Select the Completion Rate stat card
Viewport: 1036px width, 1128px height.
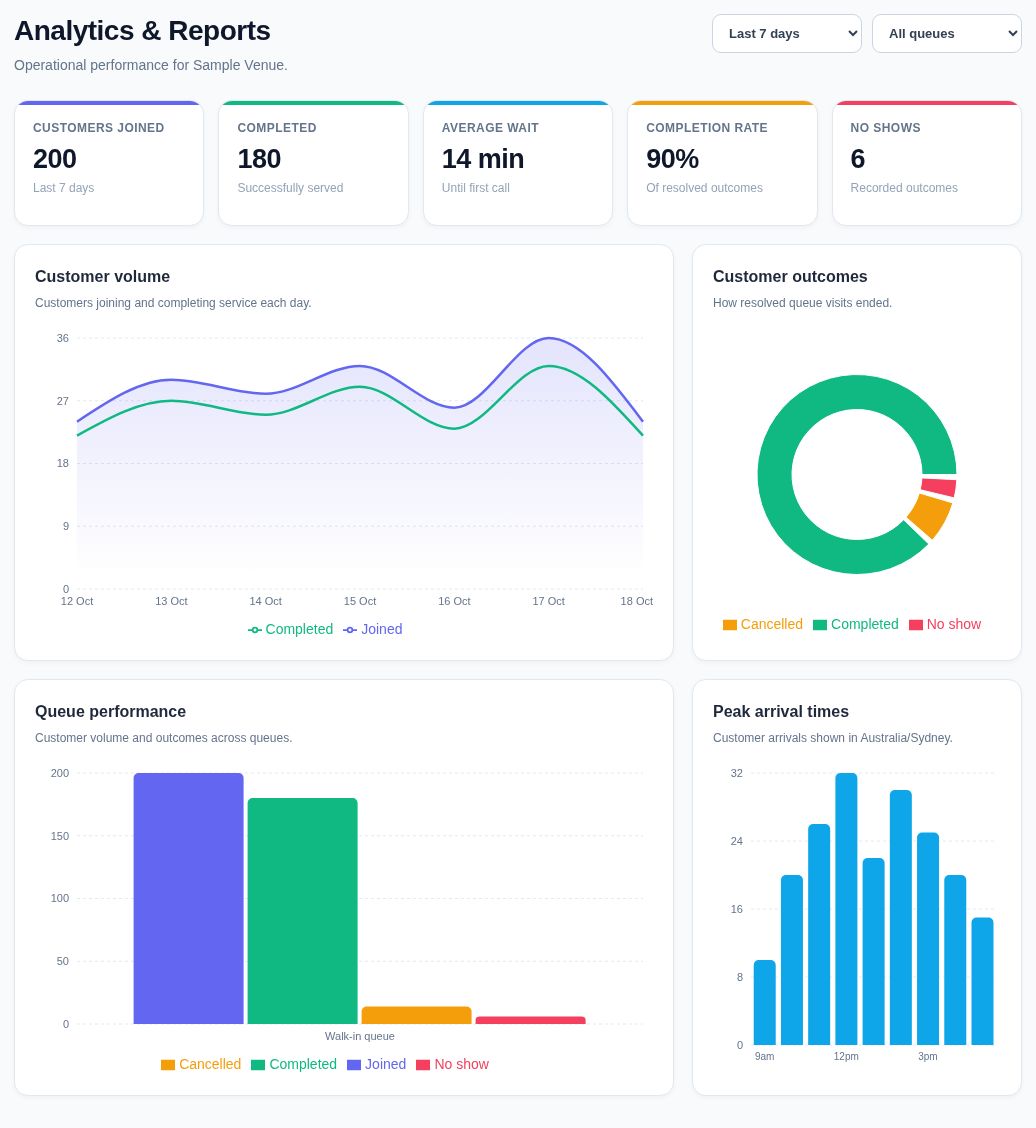click(722, 163)
